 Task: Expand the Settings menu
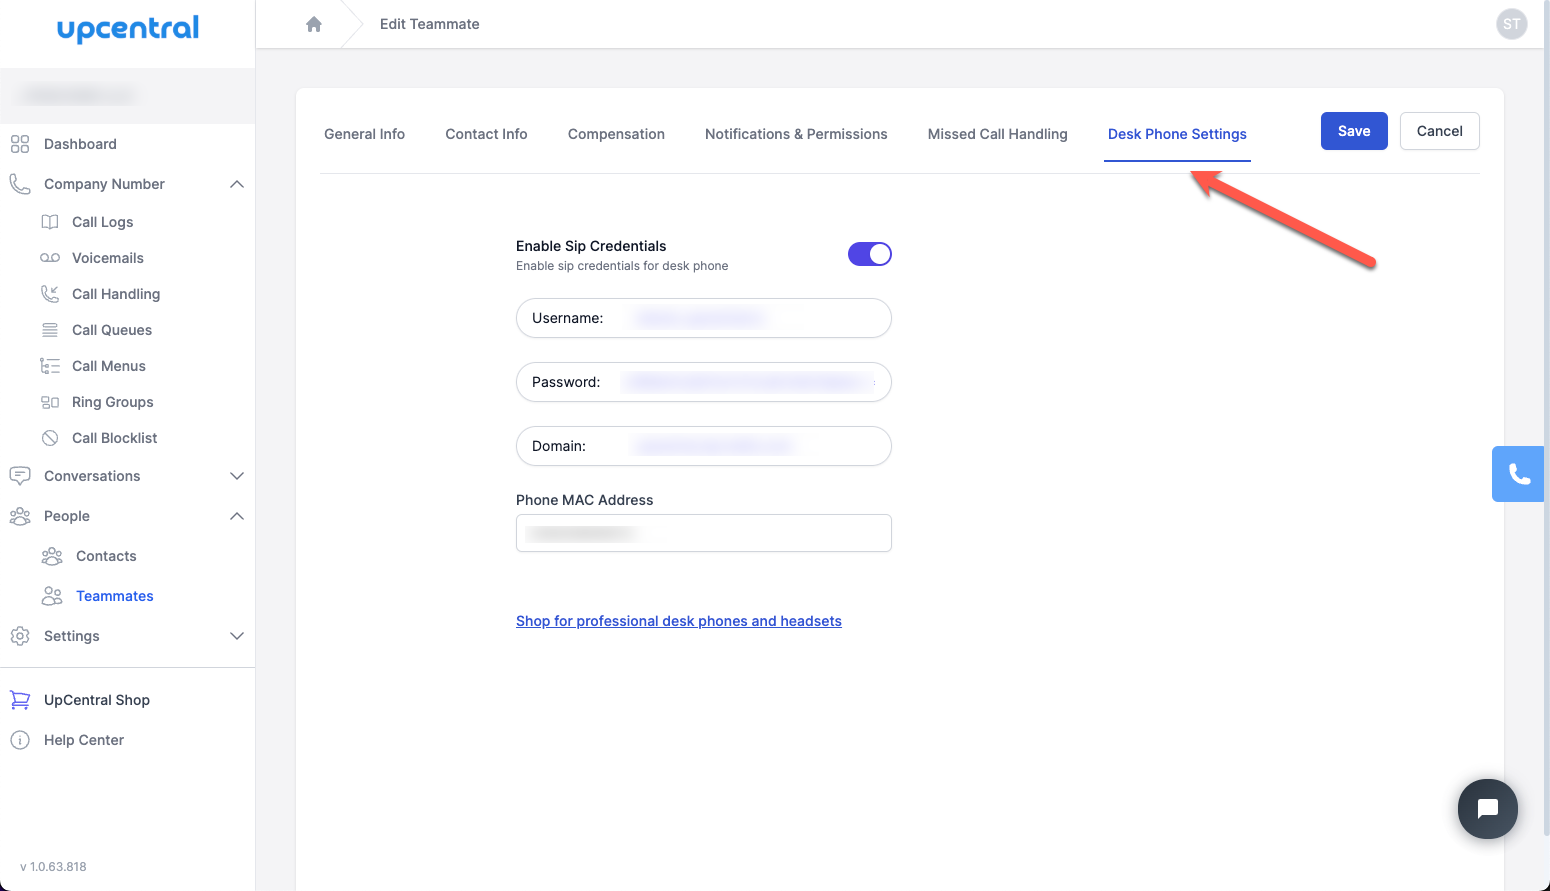click(237, 635)
